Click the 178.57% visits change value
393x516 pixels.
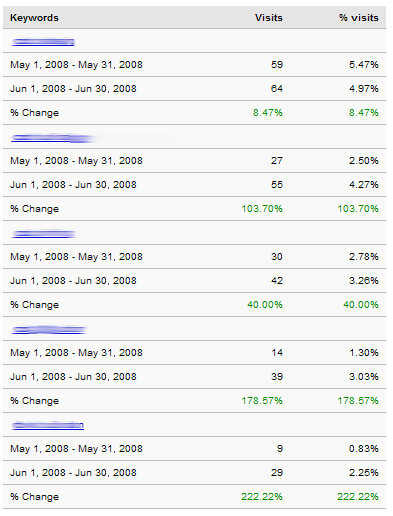point(262,401)
